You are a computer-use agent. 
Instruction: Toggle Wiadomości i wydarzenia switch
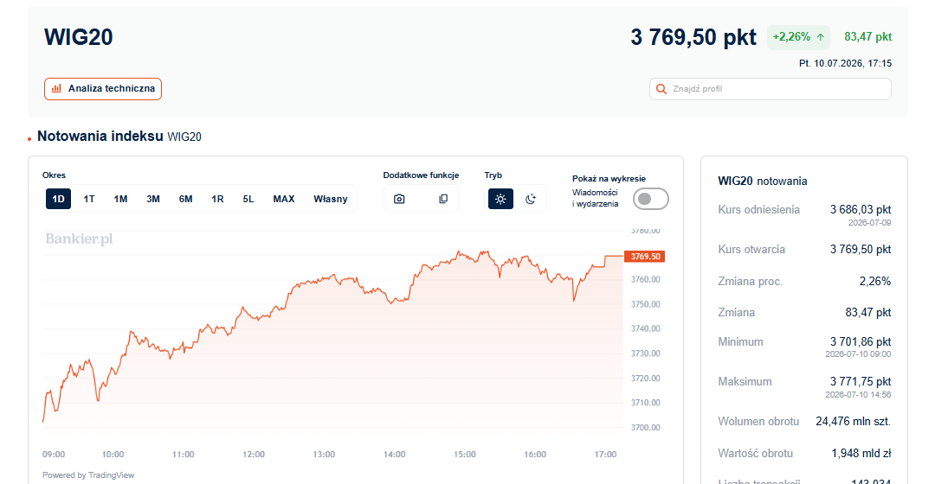[651, 199]
